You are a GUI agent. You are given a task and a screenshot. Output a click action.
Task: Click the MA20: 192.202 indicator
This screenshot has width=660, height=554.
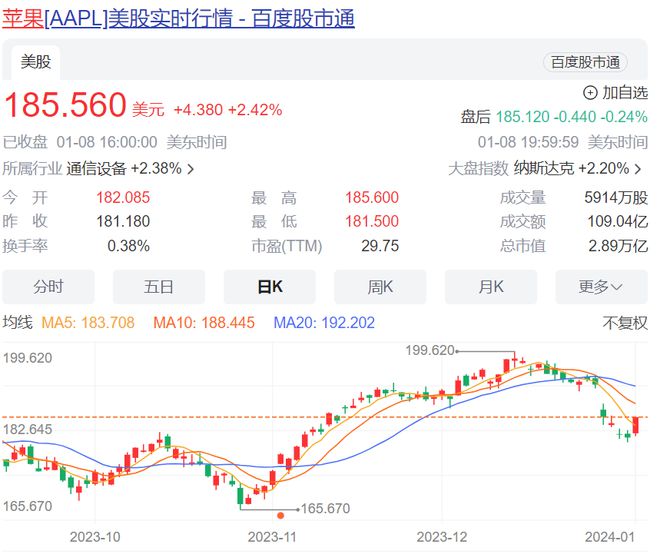point(324,323)
